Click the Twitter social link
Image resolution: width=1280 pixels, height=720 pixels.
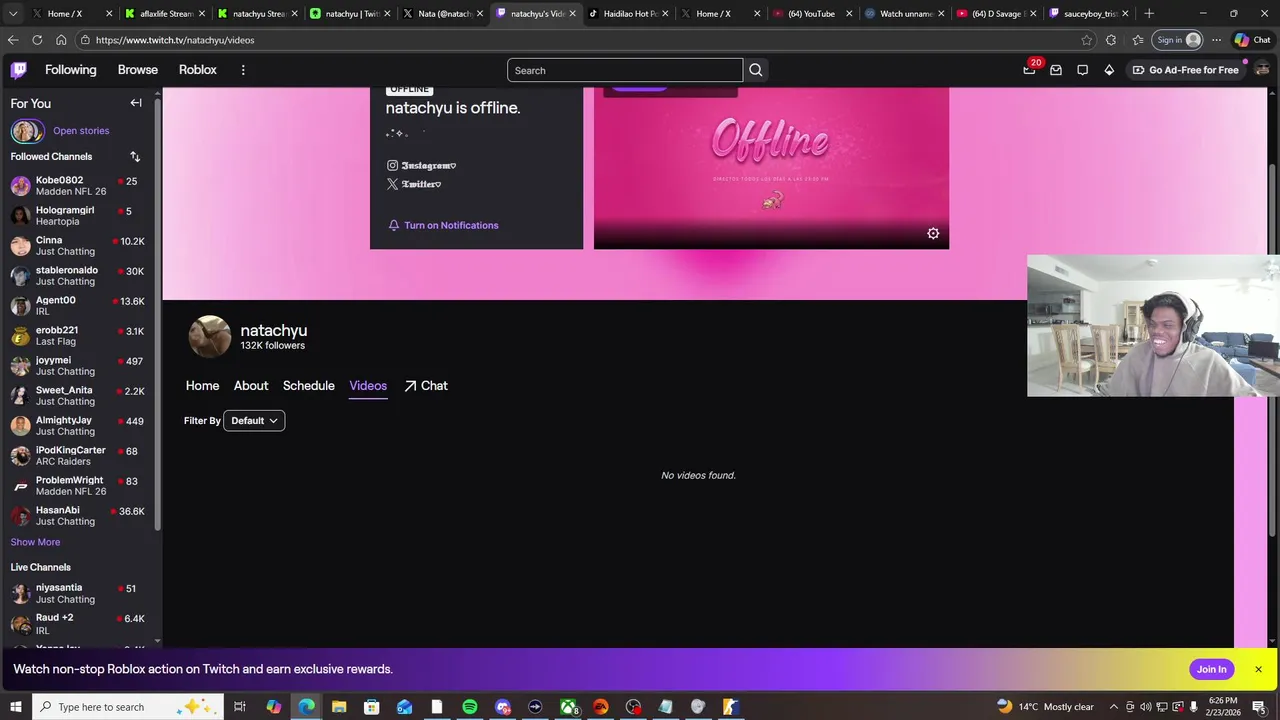tap(414, 185)
